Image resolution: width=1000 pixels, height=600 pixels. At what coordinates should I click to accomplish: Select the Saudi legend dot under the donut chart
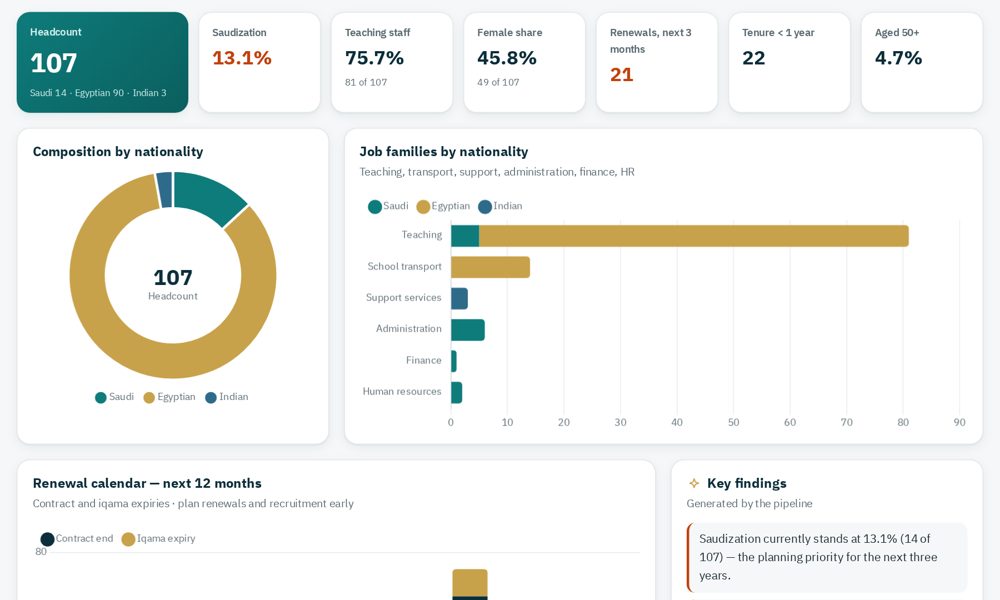tap(101, 397)
